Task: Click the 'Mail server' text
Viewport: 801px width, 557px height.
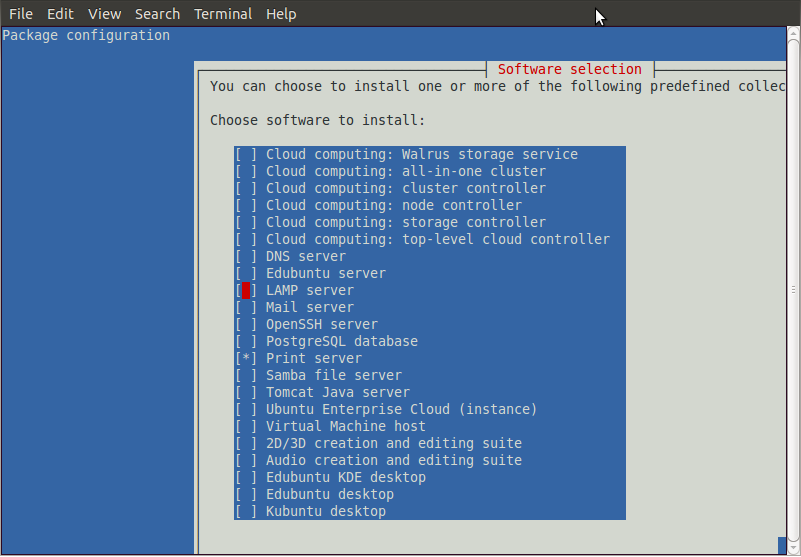Action: [310, 307]
